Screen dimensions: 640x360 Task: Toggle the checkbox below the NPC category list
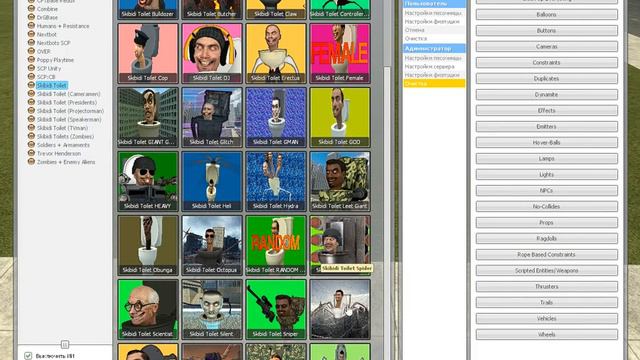click(28, 356)
